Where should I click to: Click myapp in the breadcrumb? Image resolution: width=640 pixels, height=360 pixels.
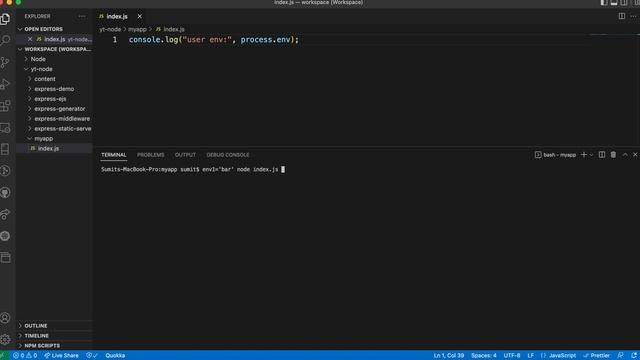(x=137, y=29)
